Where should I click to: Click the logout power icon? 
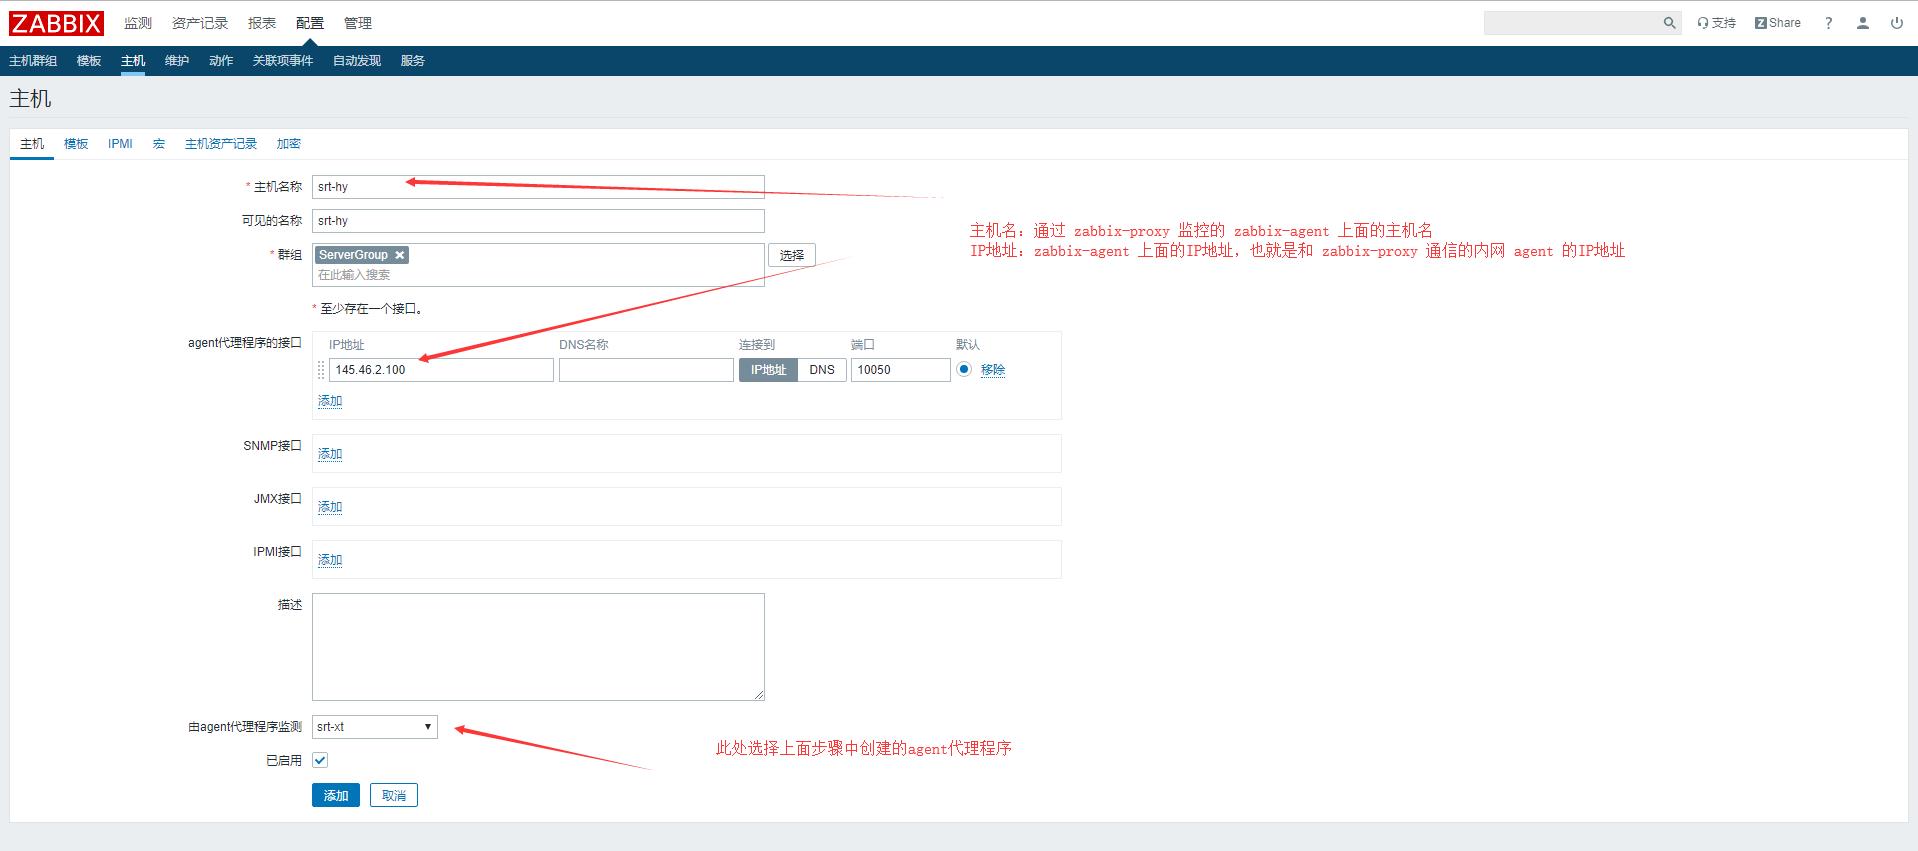1896,23
